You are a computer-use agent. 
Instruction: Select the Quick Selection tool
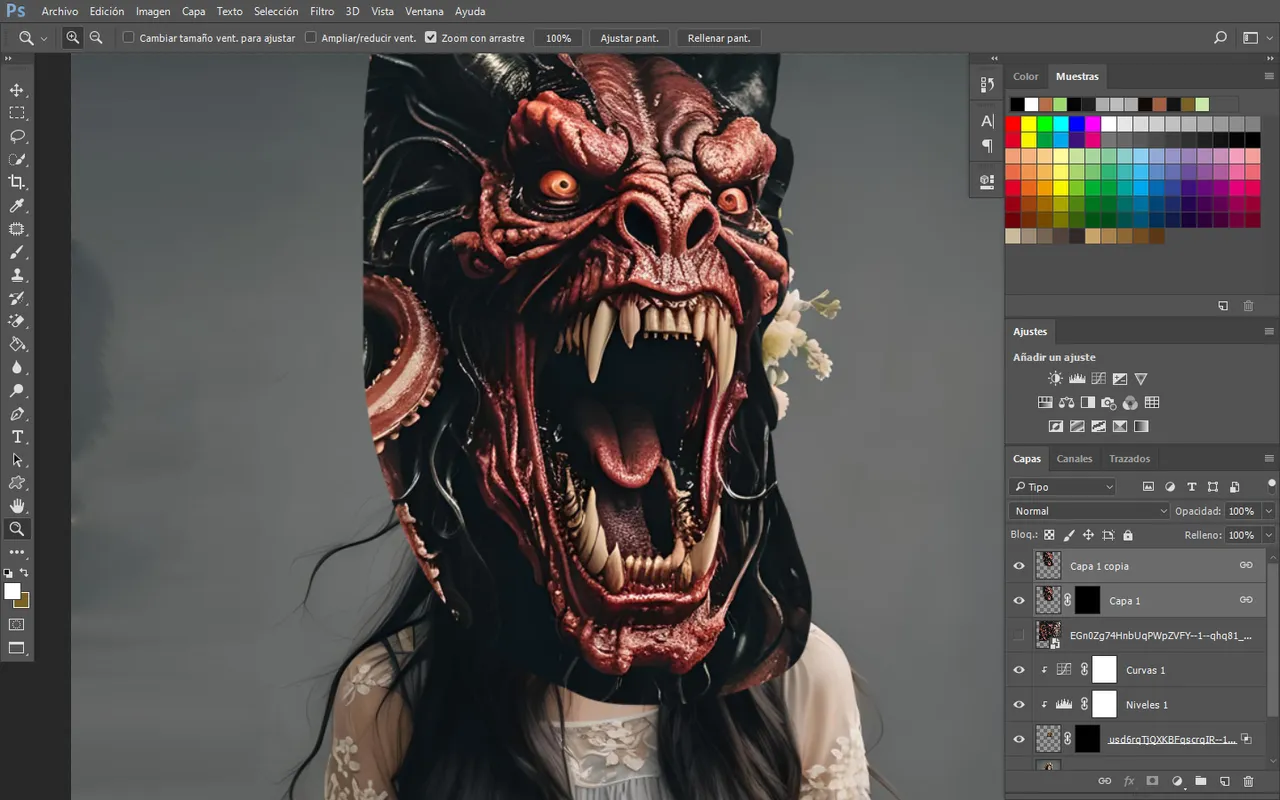tap(17, 159)
